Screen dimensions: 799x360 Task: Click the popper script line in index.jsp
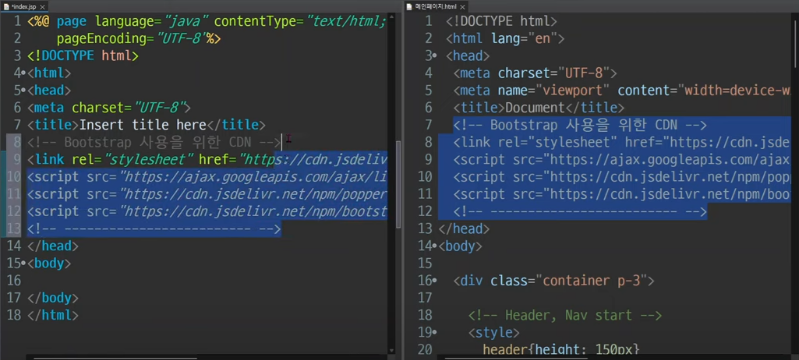[x=207, y=195]
